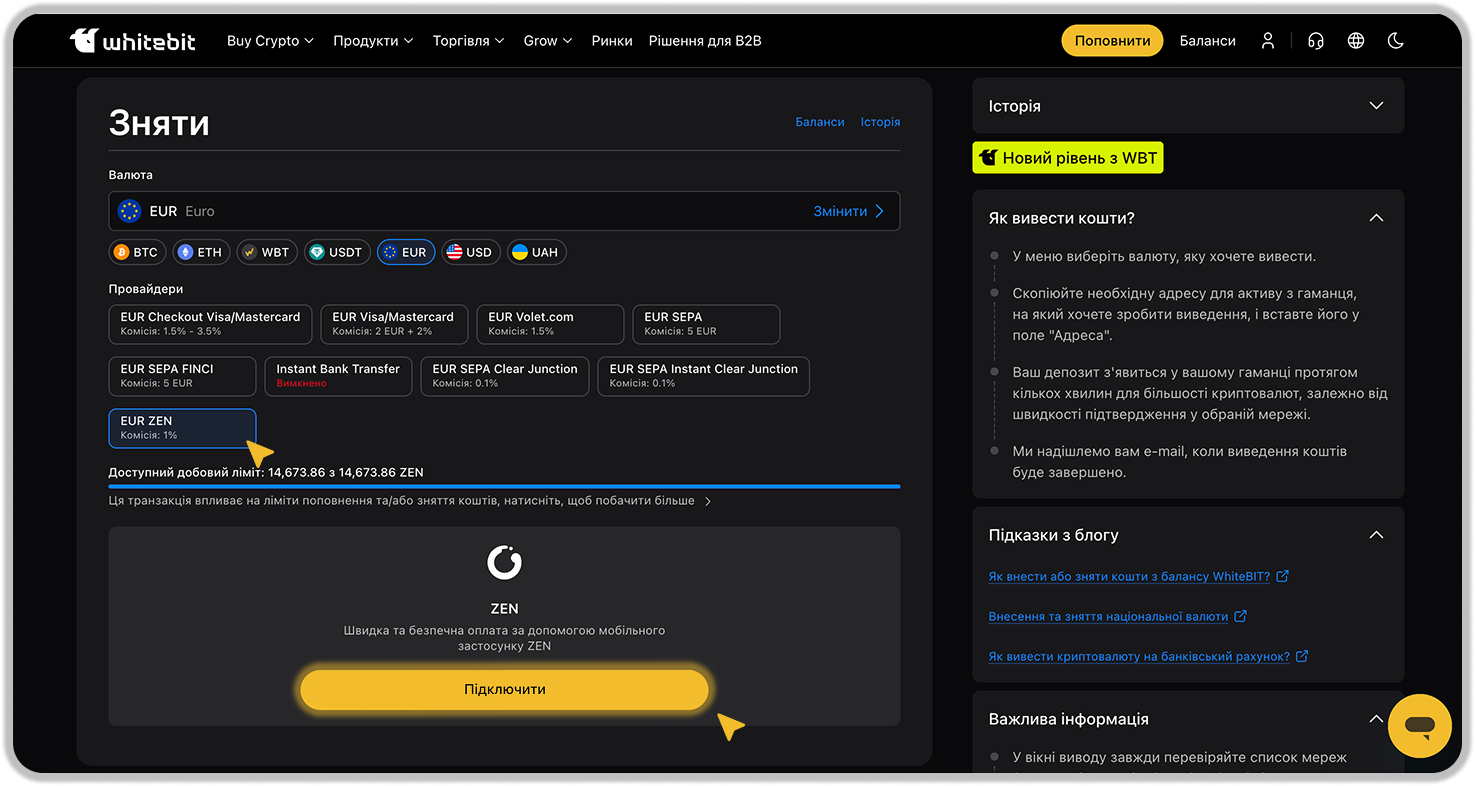1475x786 pixels.
Task: Collapse the Як вивести кошти section
Action: (1376, 218)
